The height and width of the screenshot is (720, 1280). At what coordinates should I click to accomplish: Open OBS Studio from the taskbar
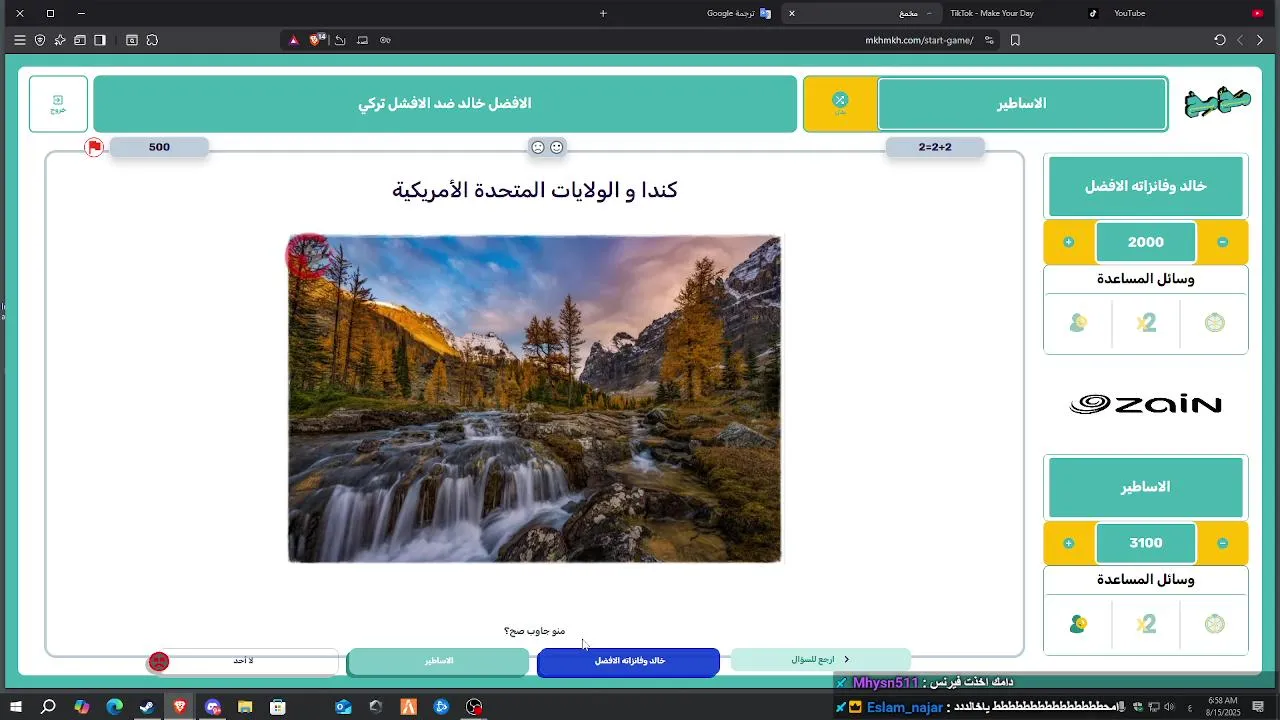475,707
